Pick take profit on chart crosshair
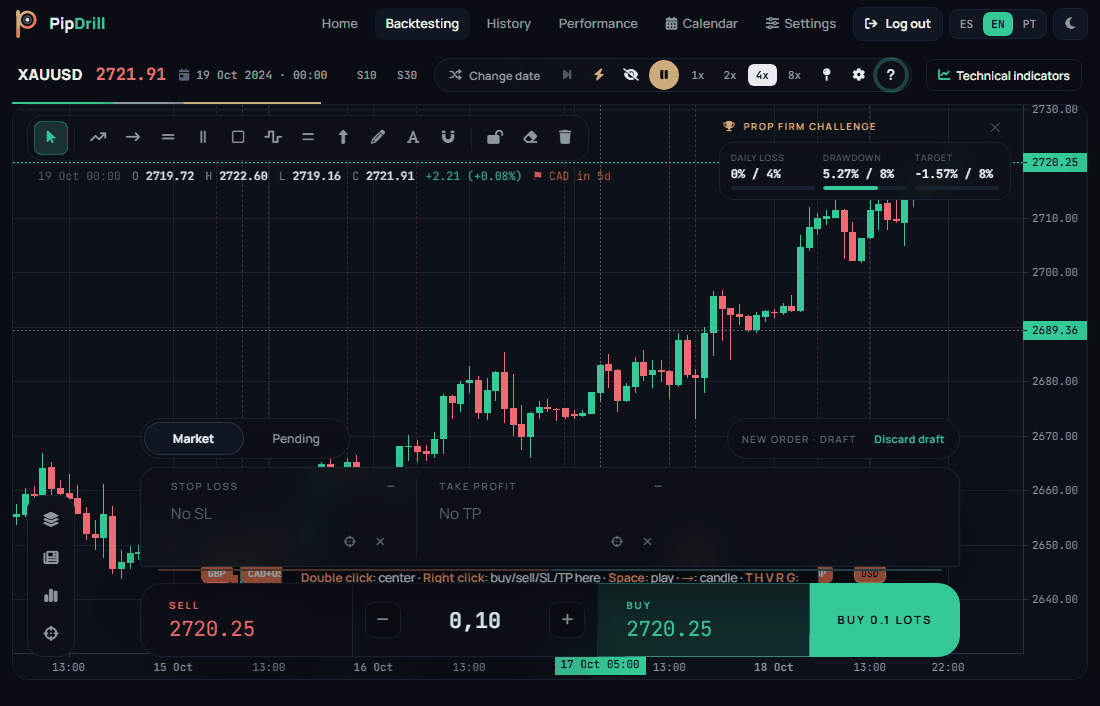Screen dimensions: 1100x706 [x=617, y=541]
